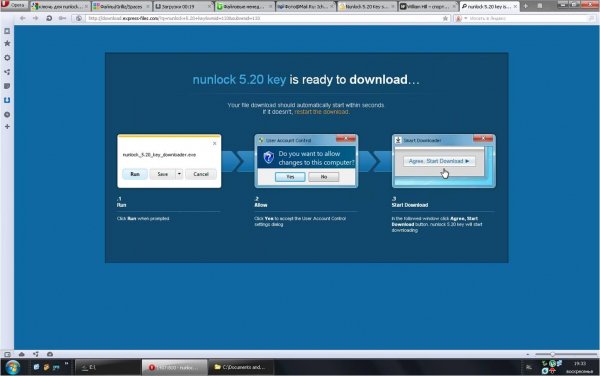Image resolution: width=600 pixels, height=376 pixels.
Task: Toggle Opera Turbo icon in status bar
Action: (50, 354)
